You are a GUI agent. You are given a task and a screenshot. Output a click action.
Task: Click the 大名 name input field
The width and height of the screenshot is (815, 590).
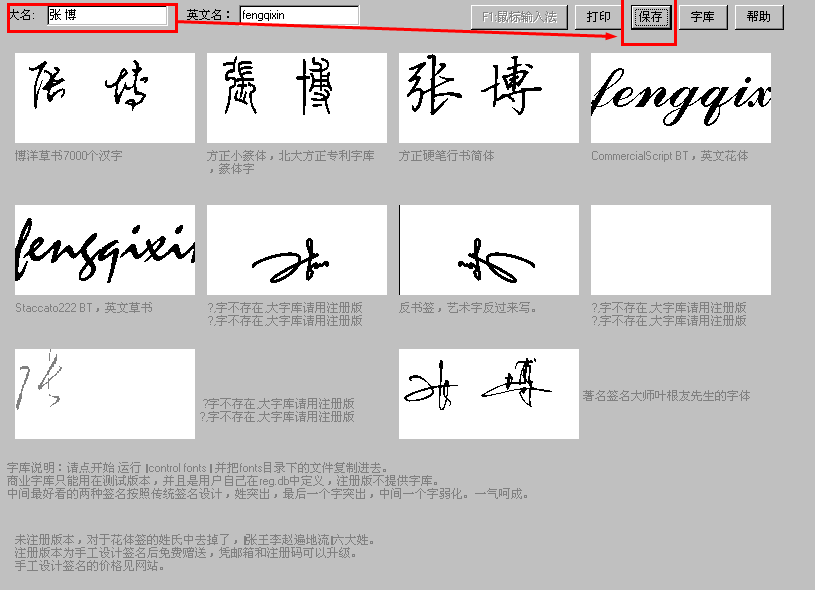click(107, 15)
